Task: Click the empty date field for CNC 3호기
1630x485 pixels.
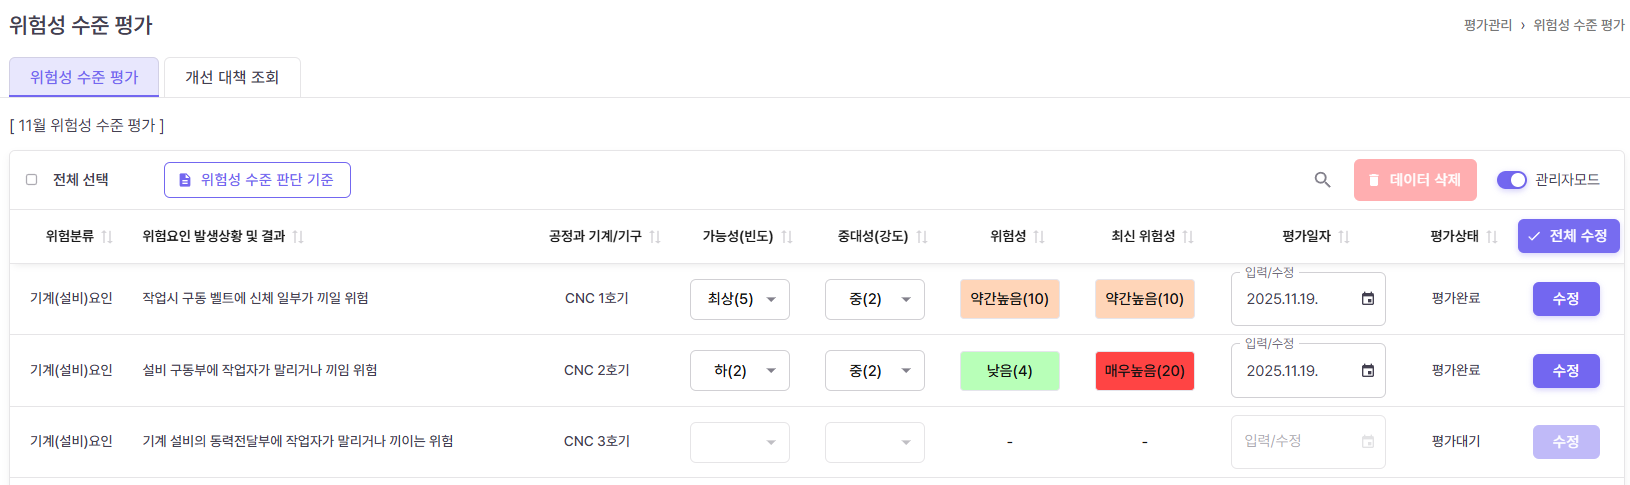Action: 1296,442
